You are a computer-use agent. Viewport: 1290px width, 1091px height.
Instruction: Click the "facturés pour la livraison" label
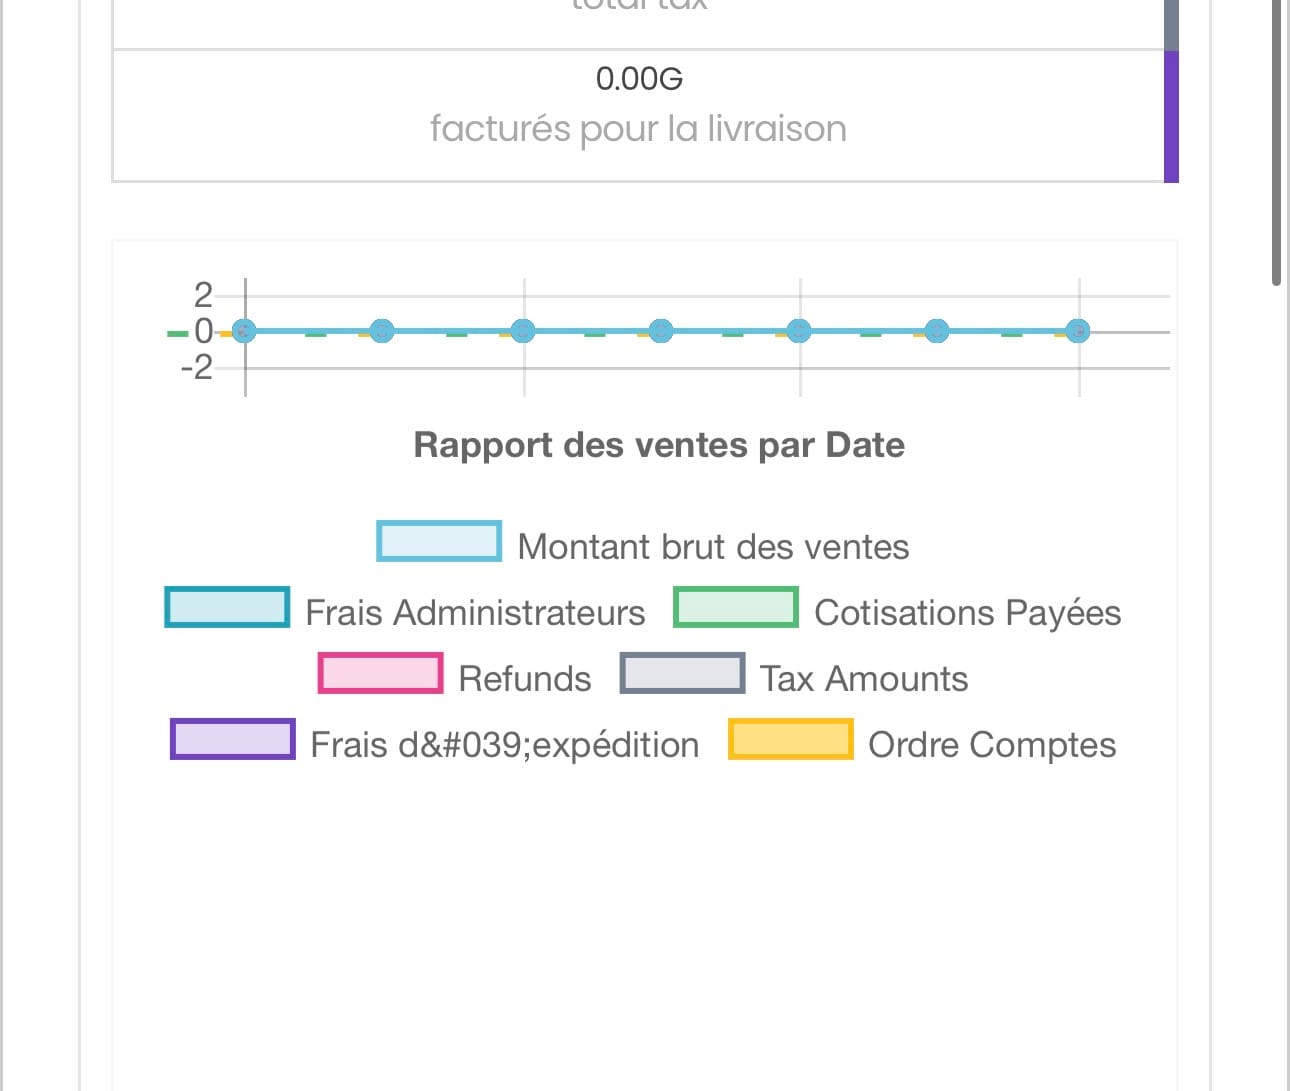(x=638, y=129)
